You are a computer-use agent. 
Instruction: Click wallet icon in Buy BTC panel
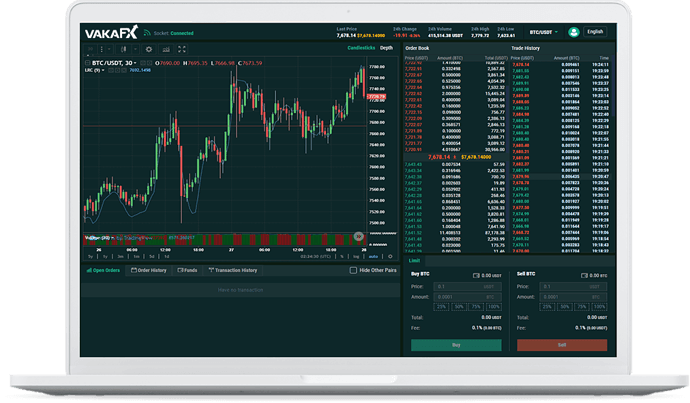[x=476, y=275]
